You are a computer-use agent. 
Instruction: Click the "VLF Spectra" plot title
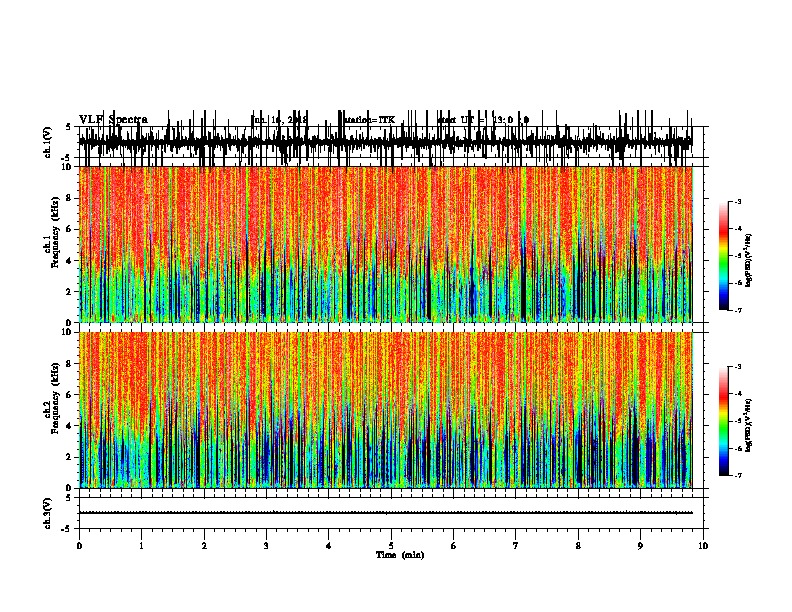point(113,120)
